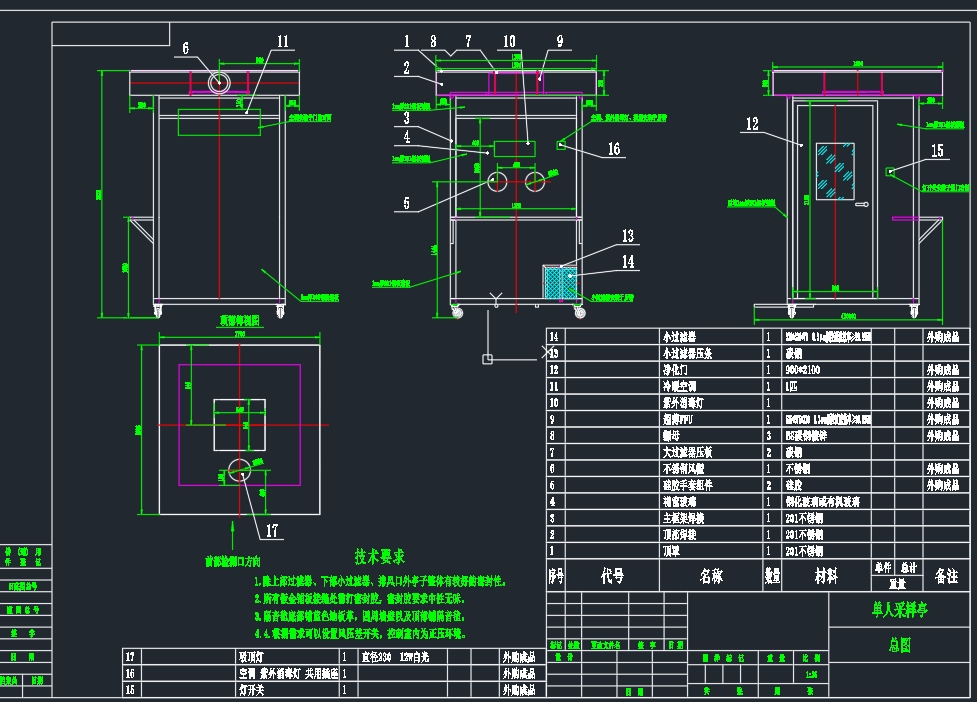Select the '900*2100' material cell
This screenshot has width=977, height=702.
coord(803,369)
